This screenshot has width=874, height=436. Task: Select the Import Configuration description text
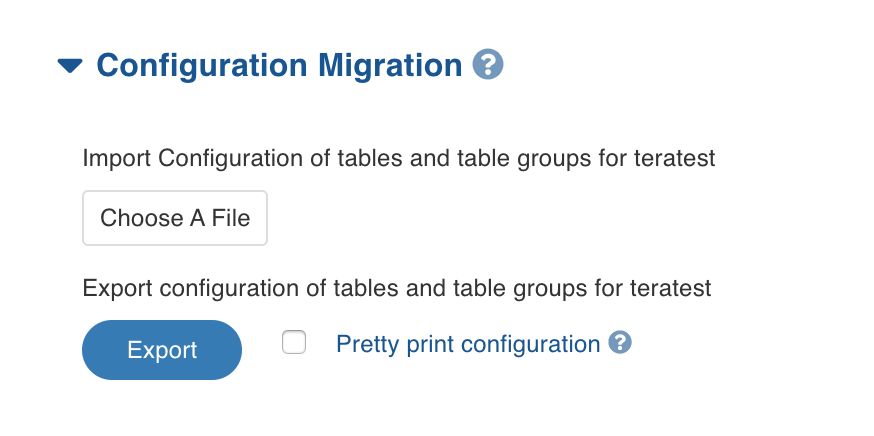point(399,158)
